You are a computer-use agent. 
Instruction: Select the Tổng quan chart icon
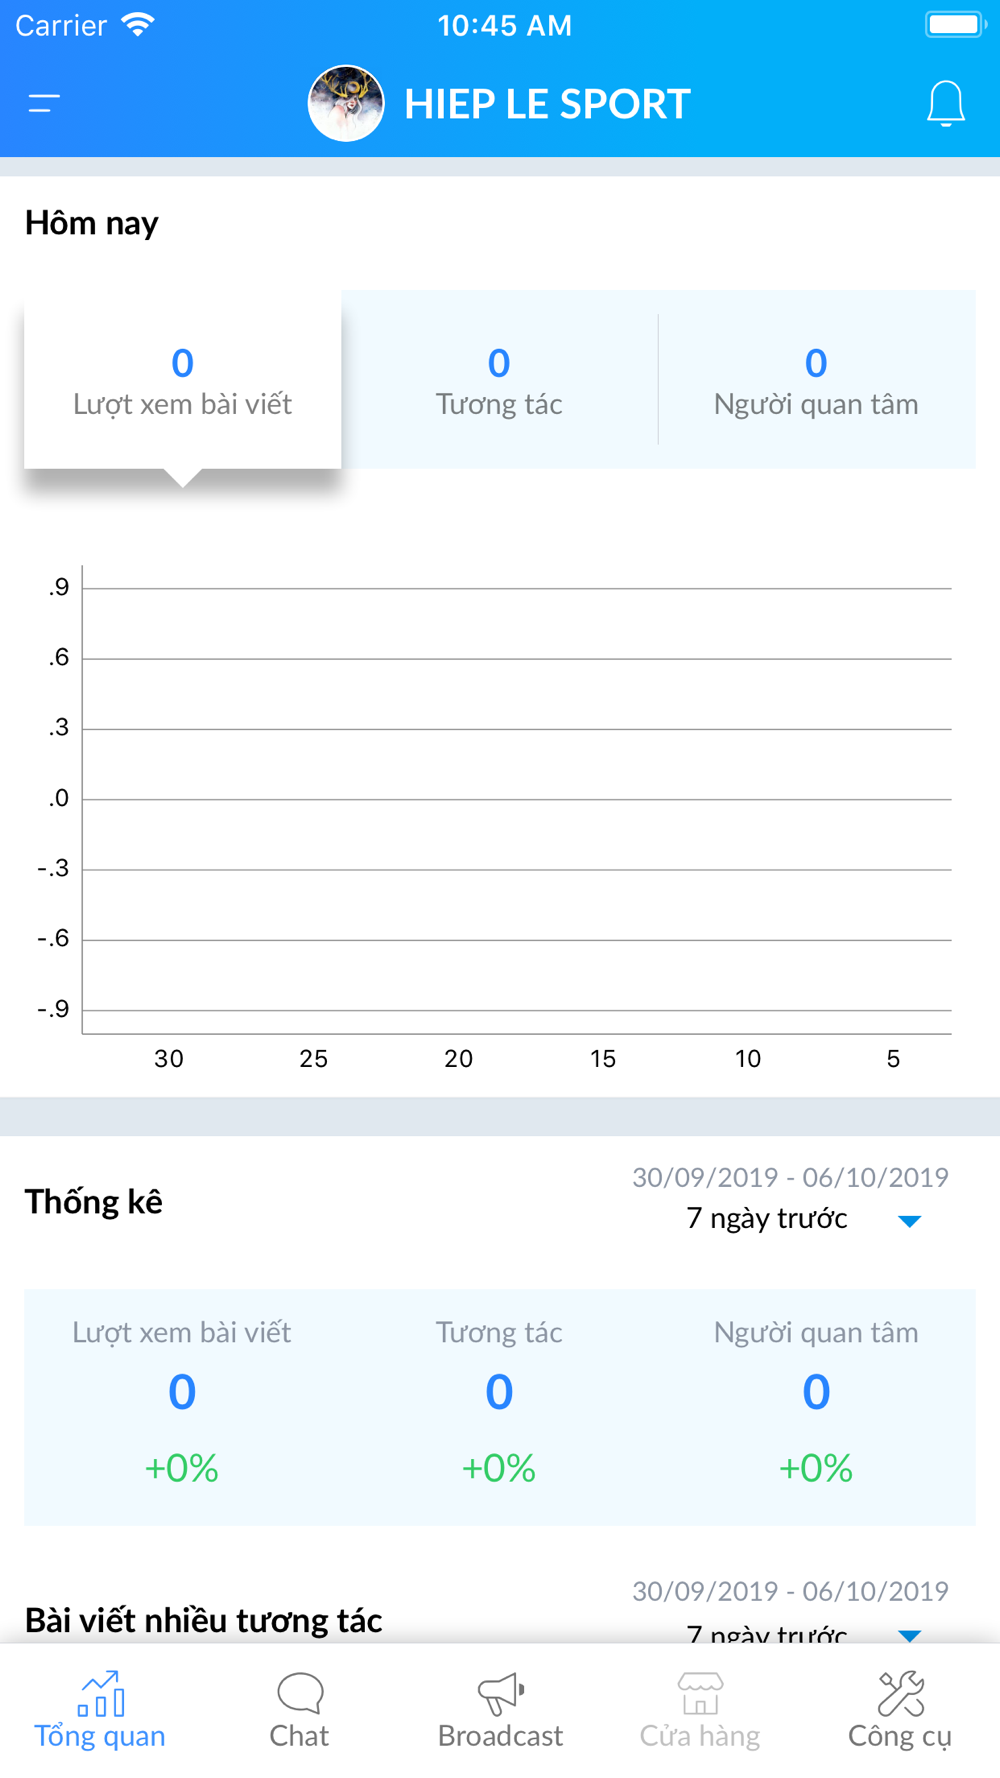pos(101,1693)
